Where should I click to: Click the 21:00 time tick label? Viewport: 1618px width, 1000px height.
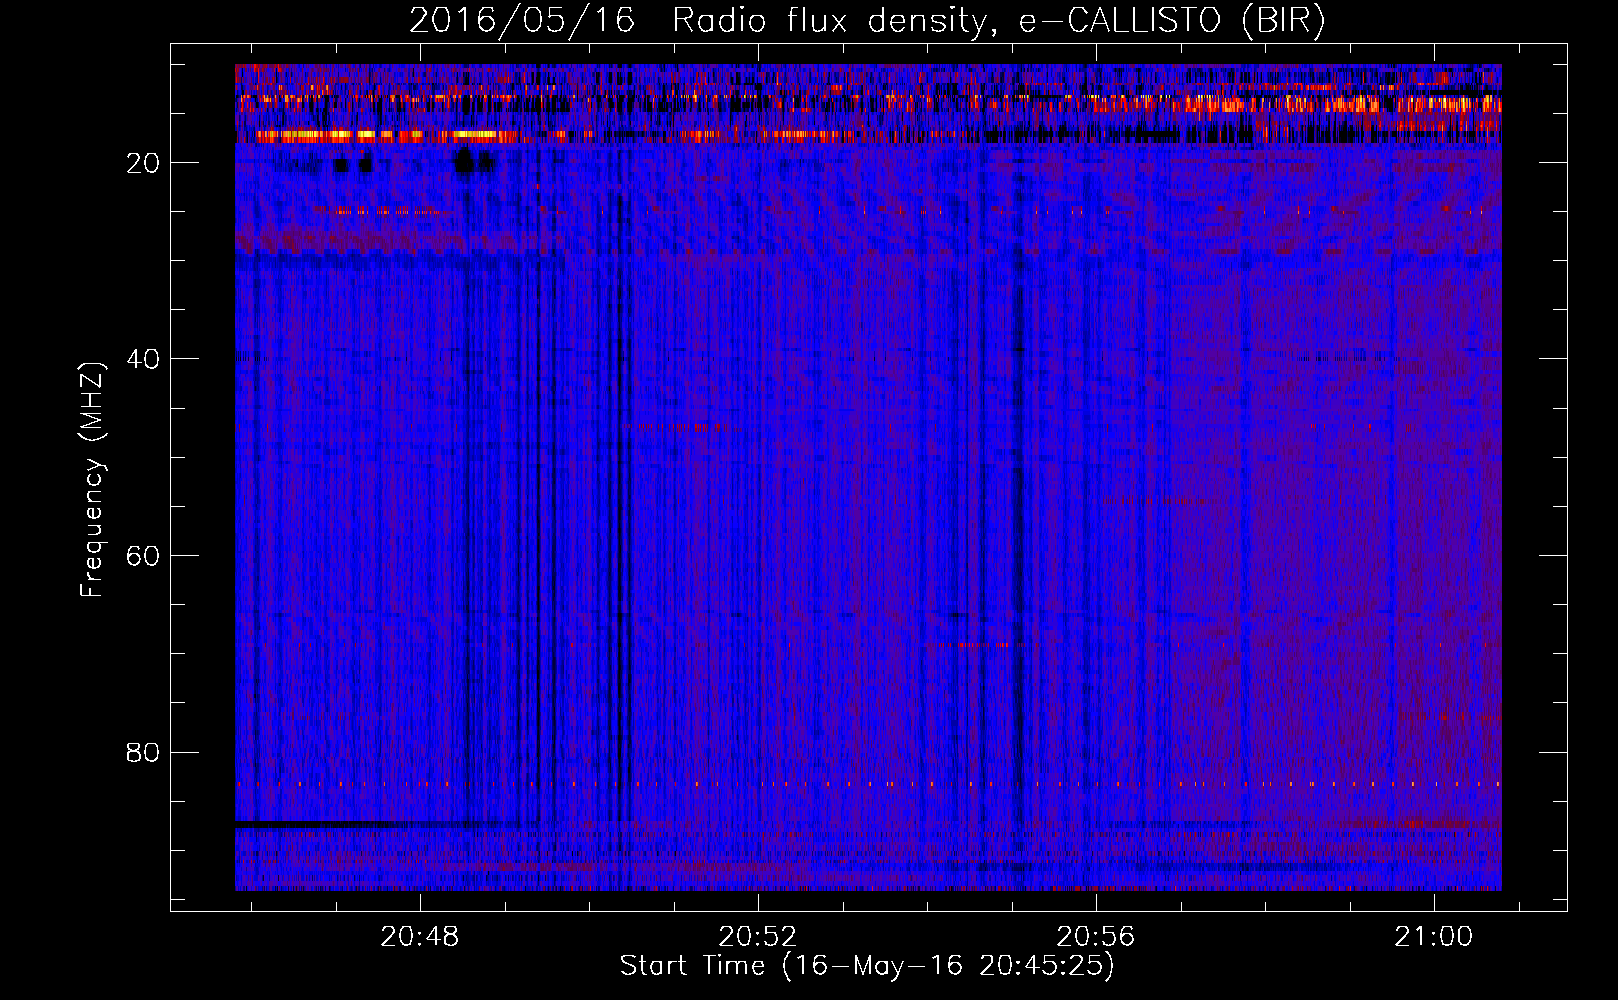point(1434,937)
